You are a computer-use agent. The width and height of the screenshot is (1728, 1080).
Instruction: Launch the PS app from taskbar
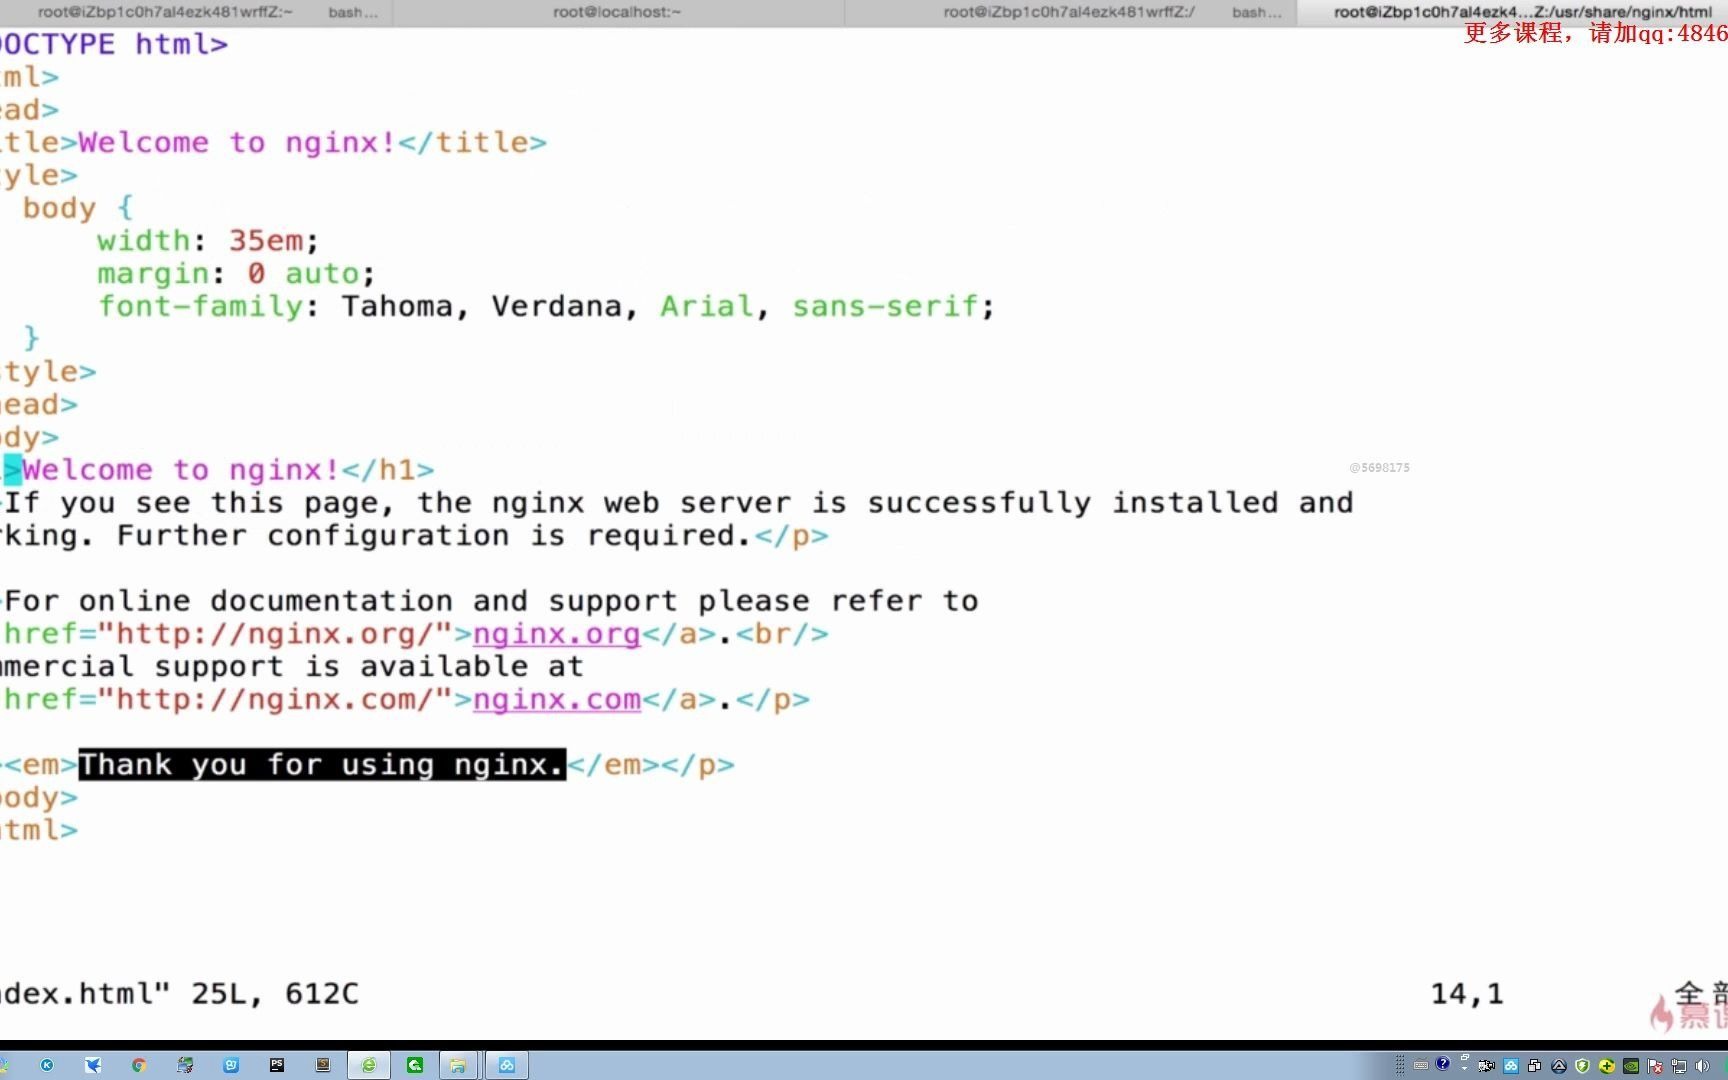(x=277, y=1065)
